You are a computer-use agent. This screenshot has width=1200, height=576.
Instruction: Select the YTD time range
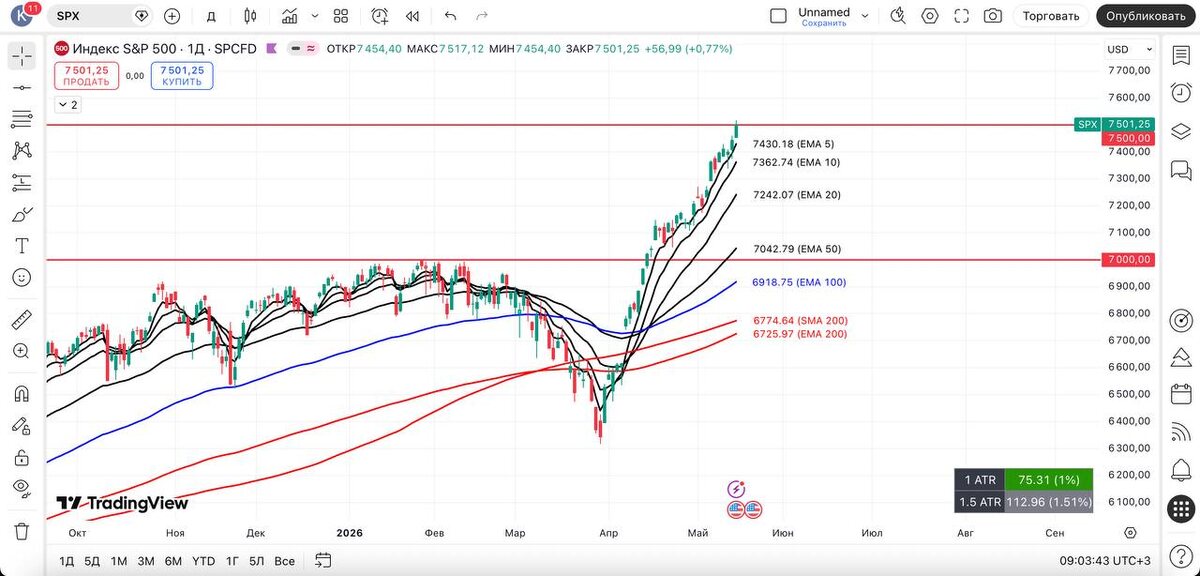tap(203, 560)
